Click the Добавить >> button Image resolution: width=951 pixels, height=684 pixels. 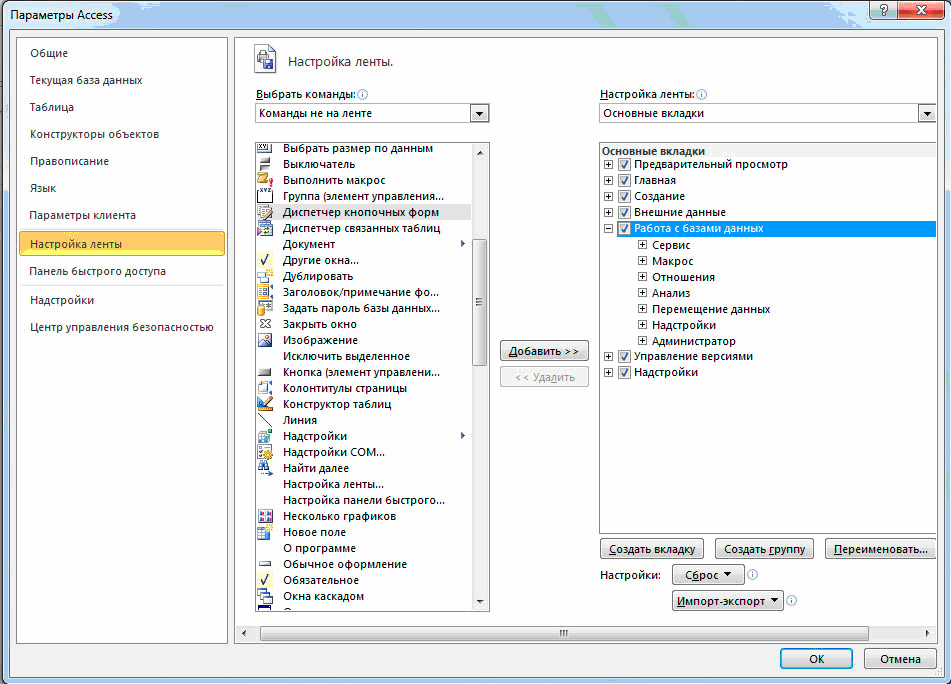point(544,350)
